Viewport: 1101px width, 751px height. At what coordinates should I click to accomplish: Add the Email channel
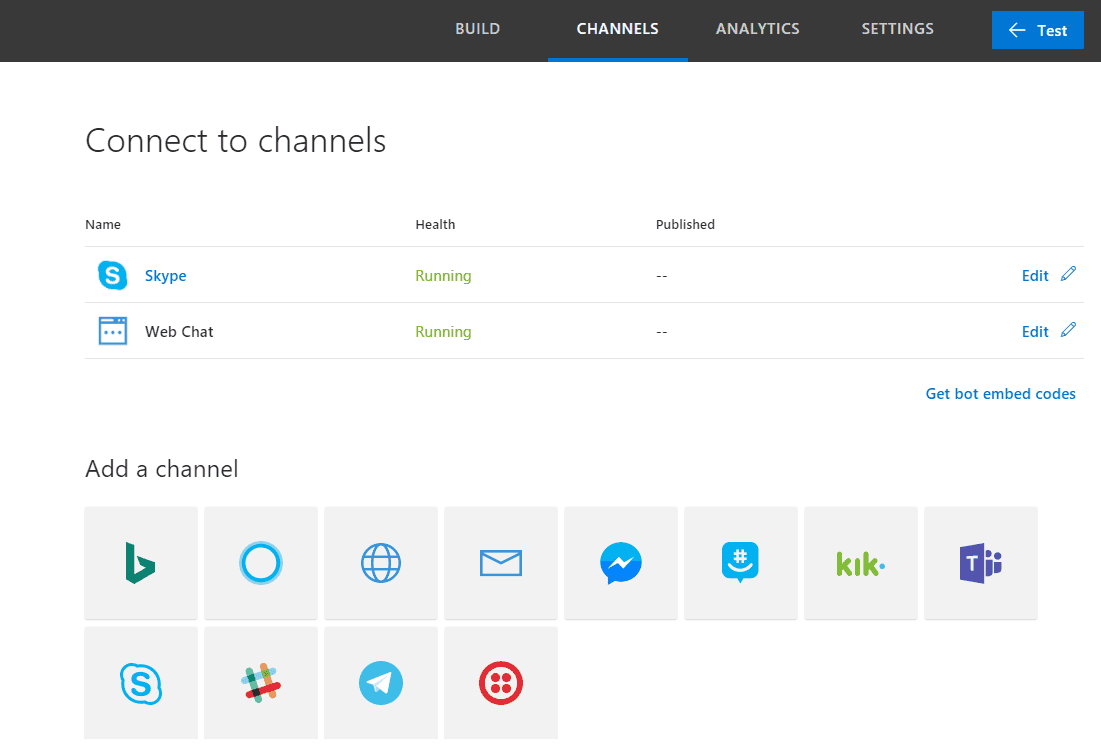(501, 563)
